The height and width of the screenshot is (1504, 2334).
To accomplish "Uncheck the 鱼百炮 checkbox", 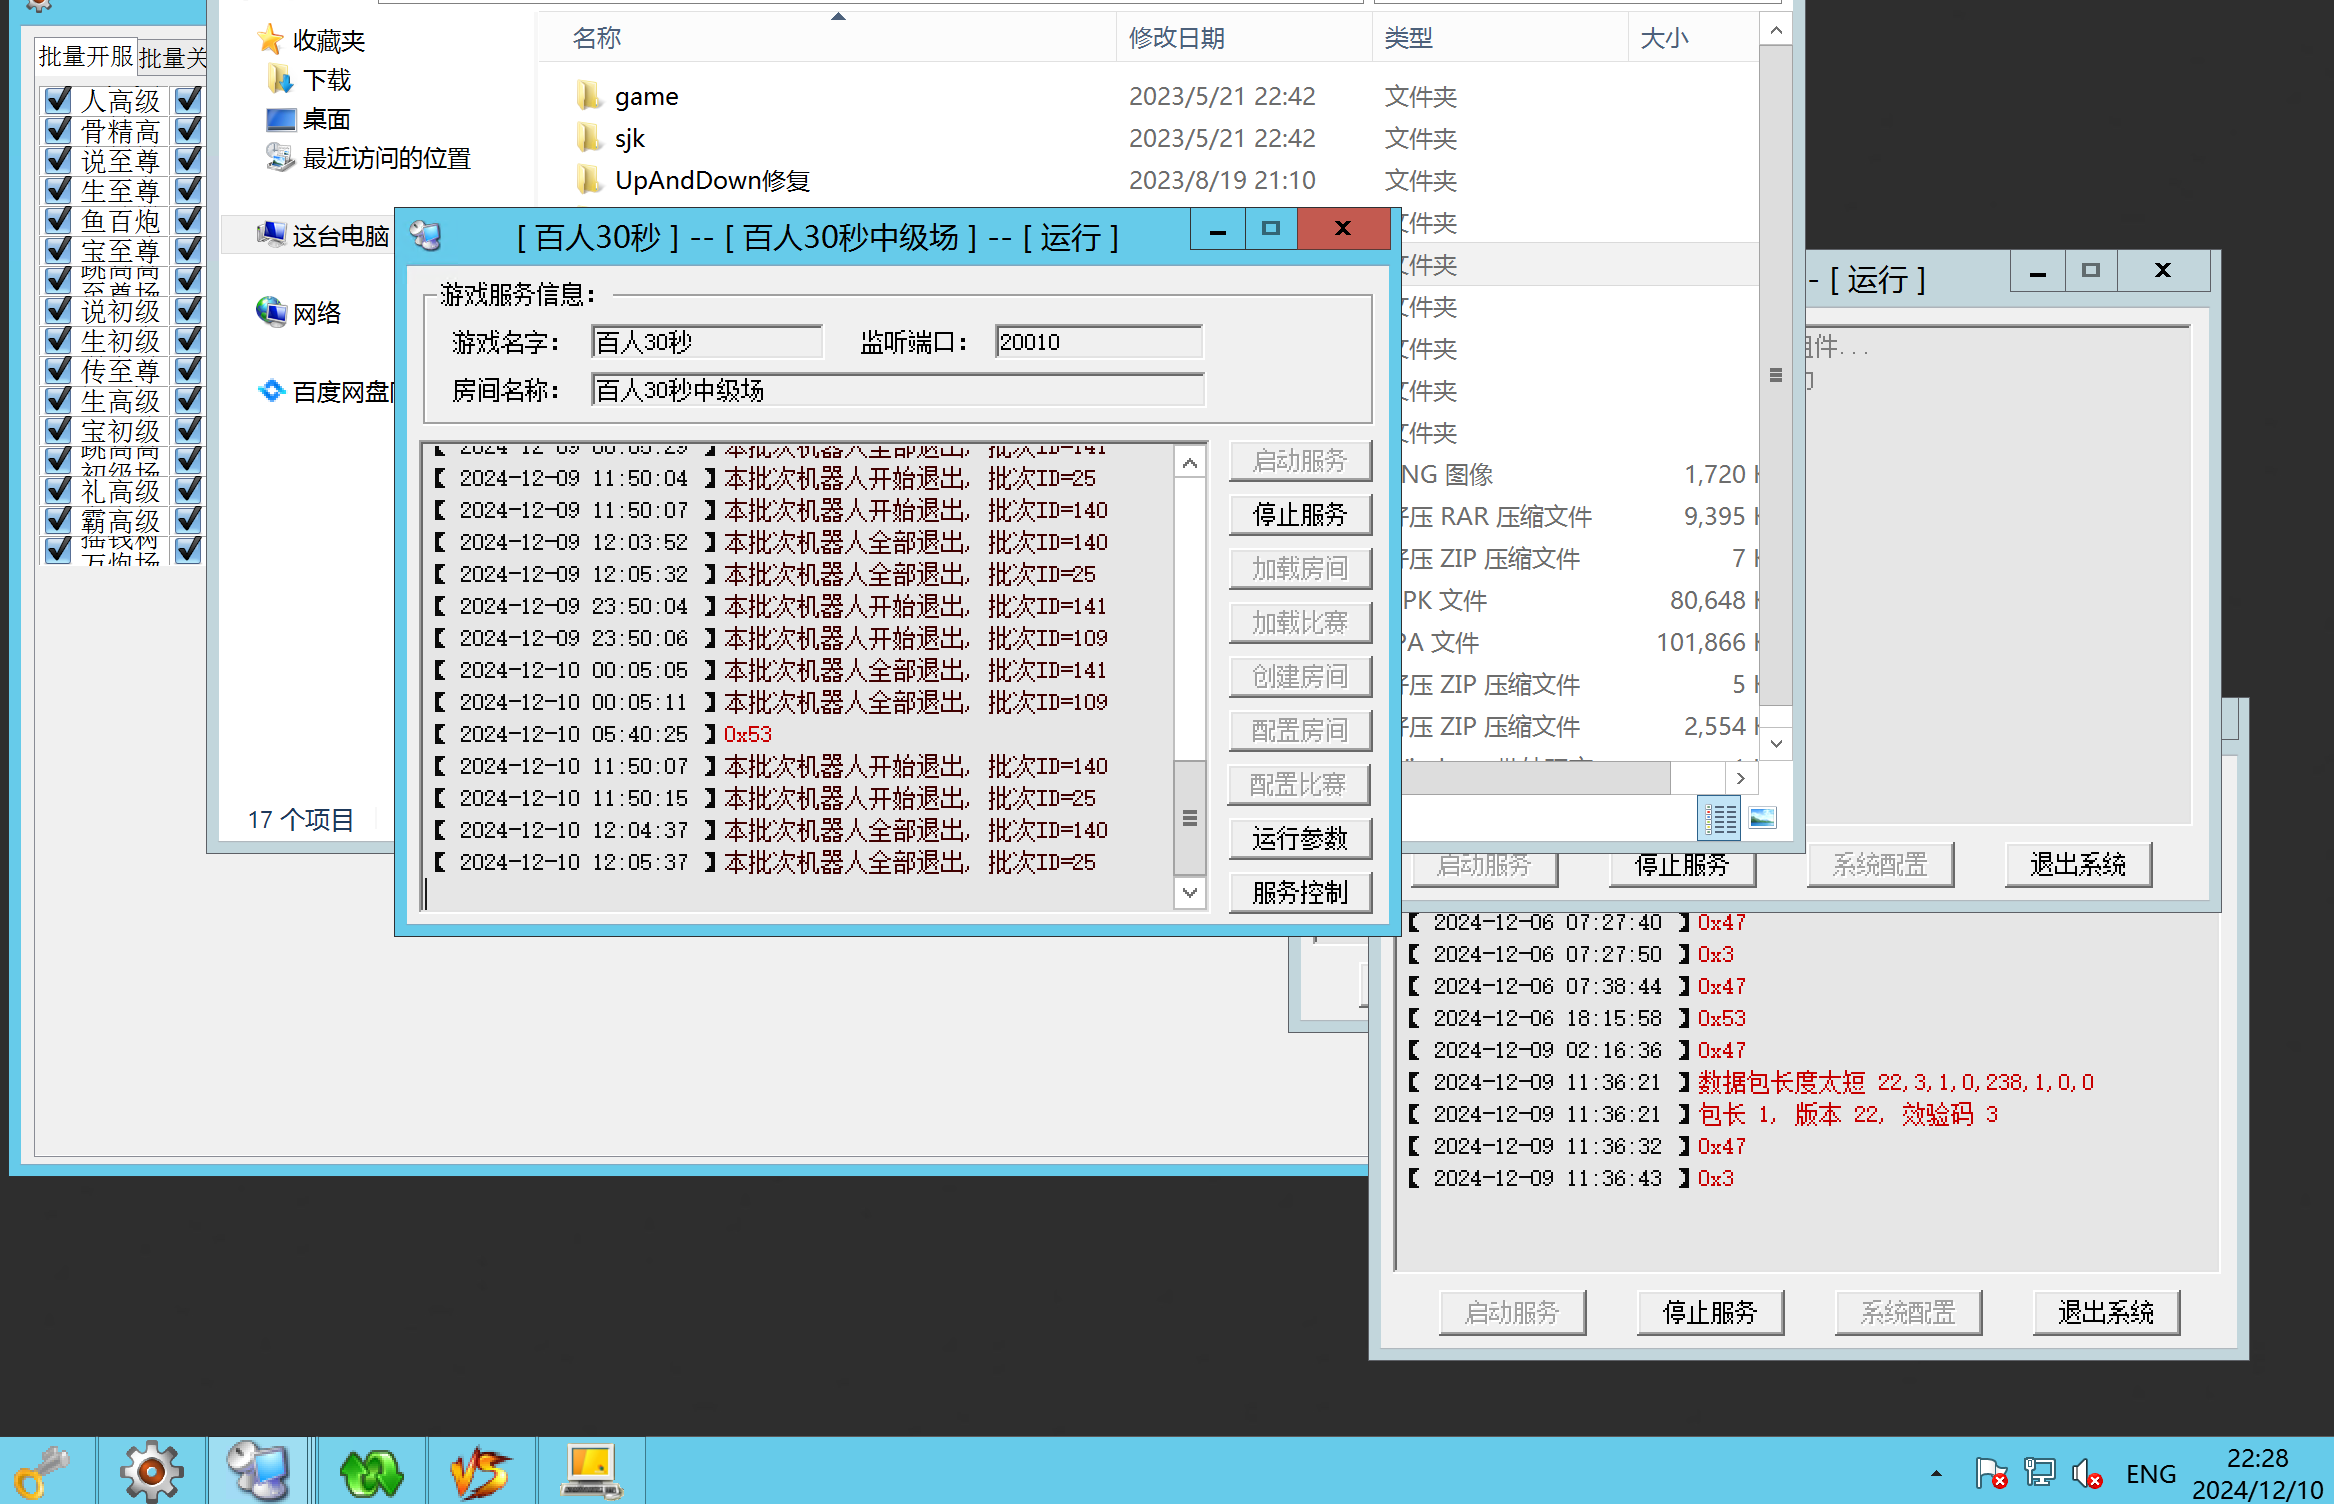I will (57, 221).
